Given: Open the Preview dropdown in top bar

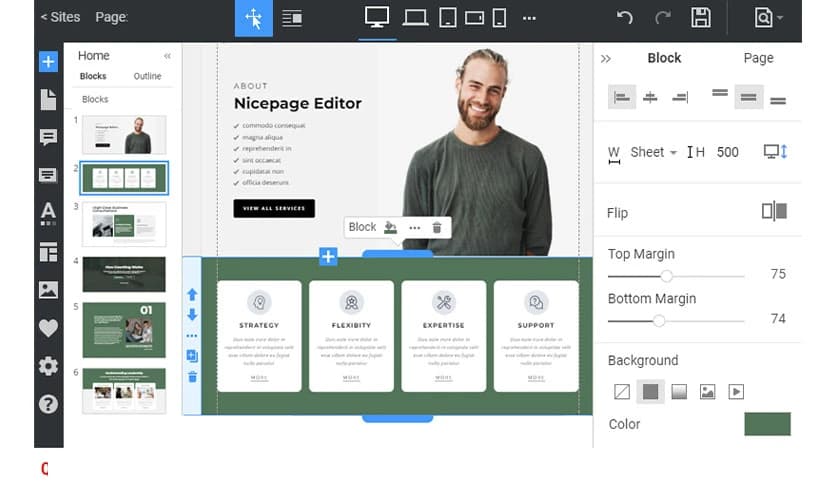Looking at the screenshot, I should pyautogui.click(x=768, y=18).
